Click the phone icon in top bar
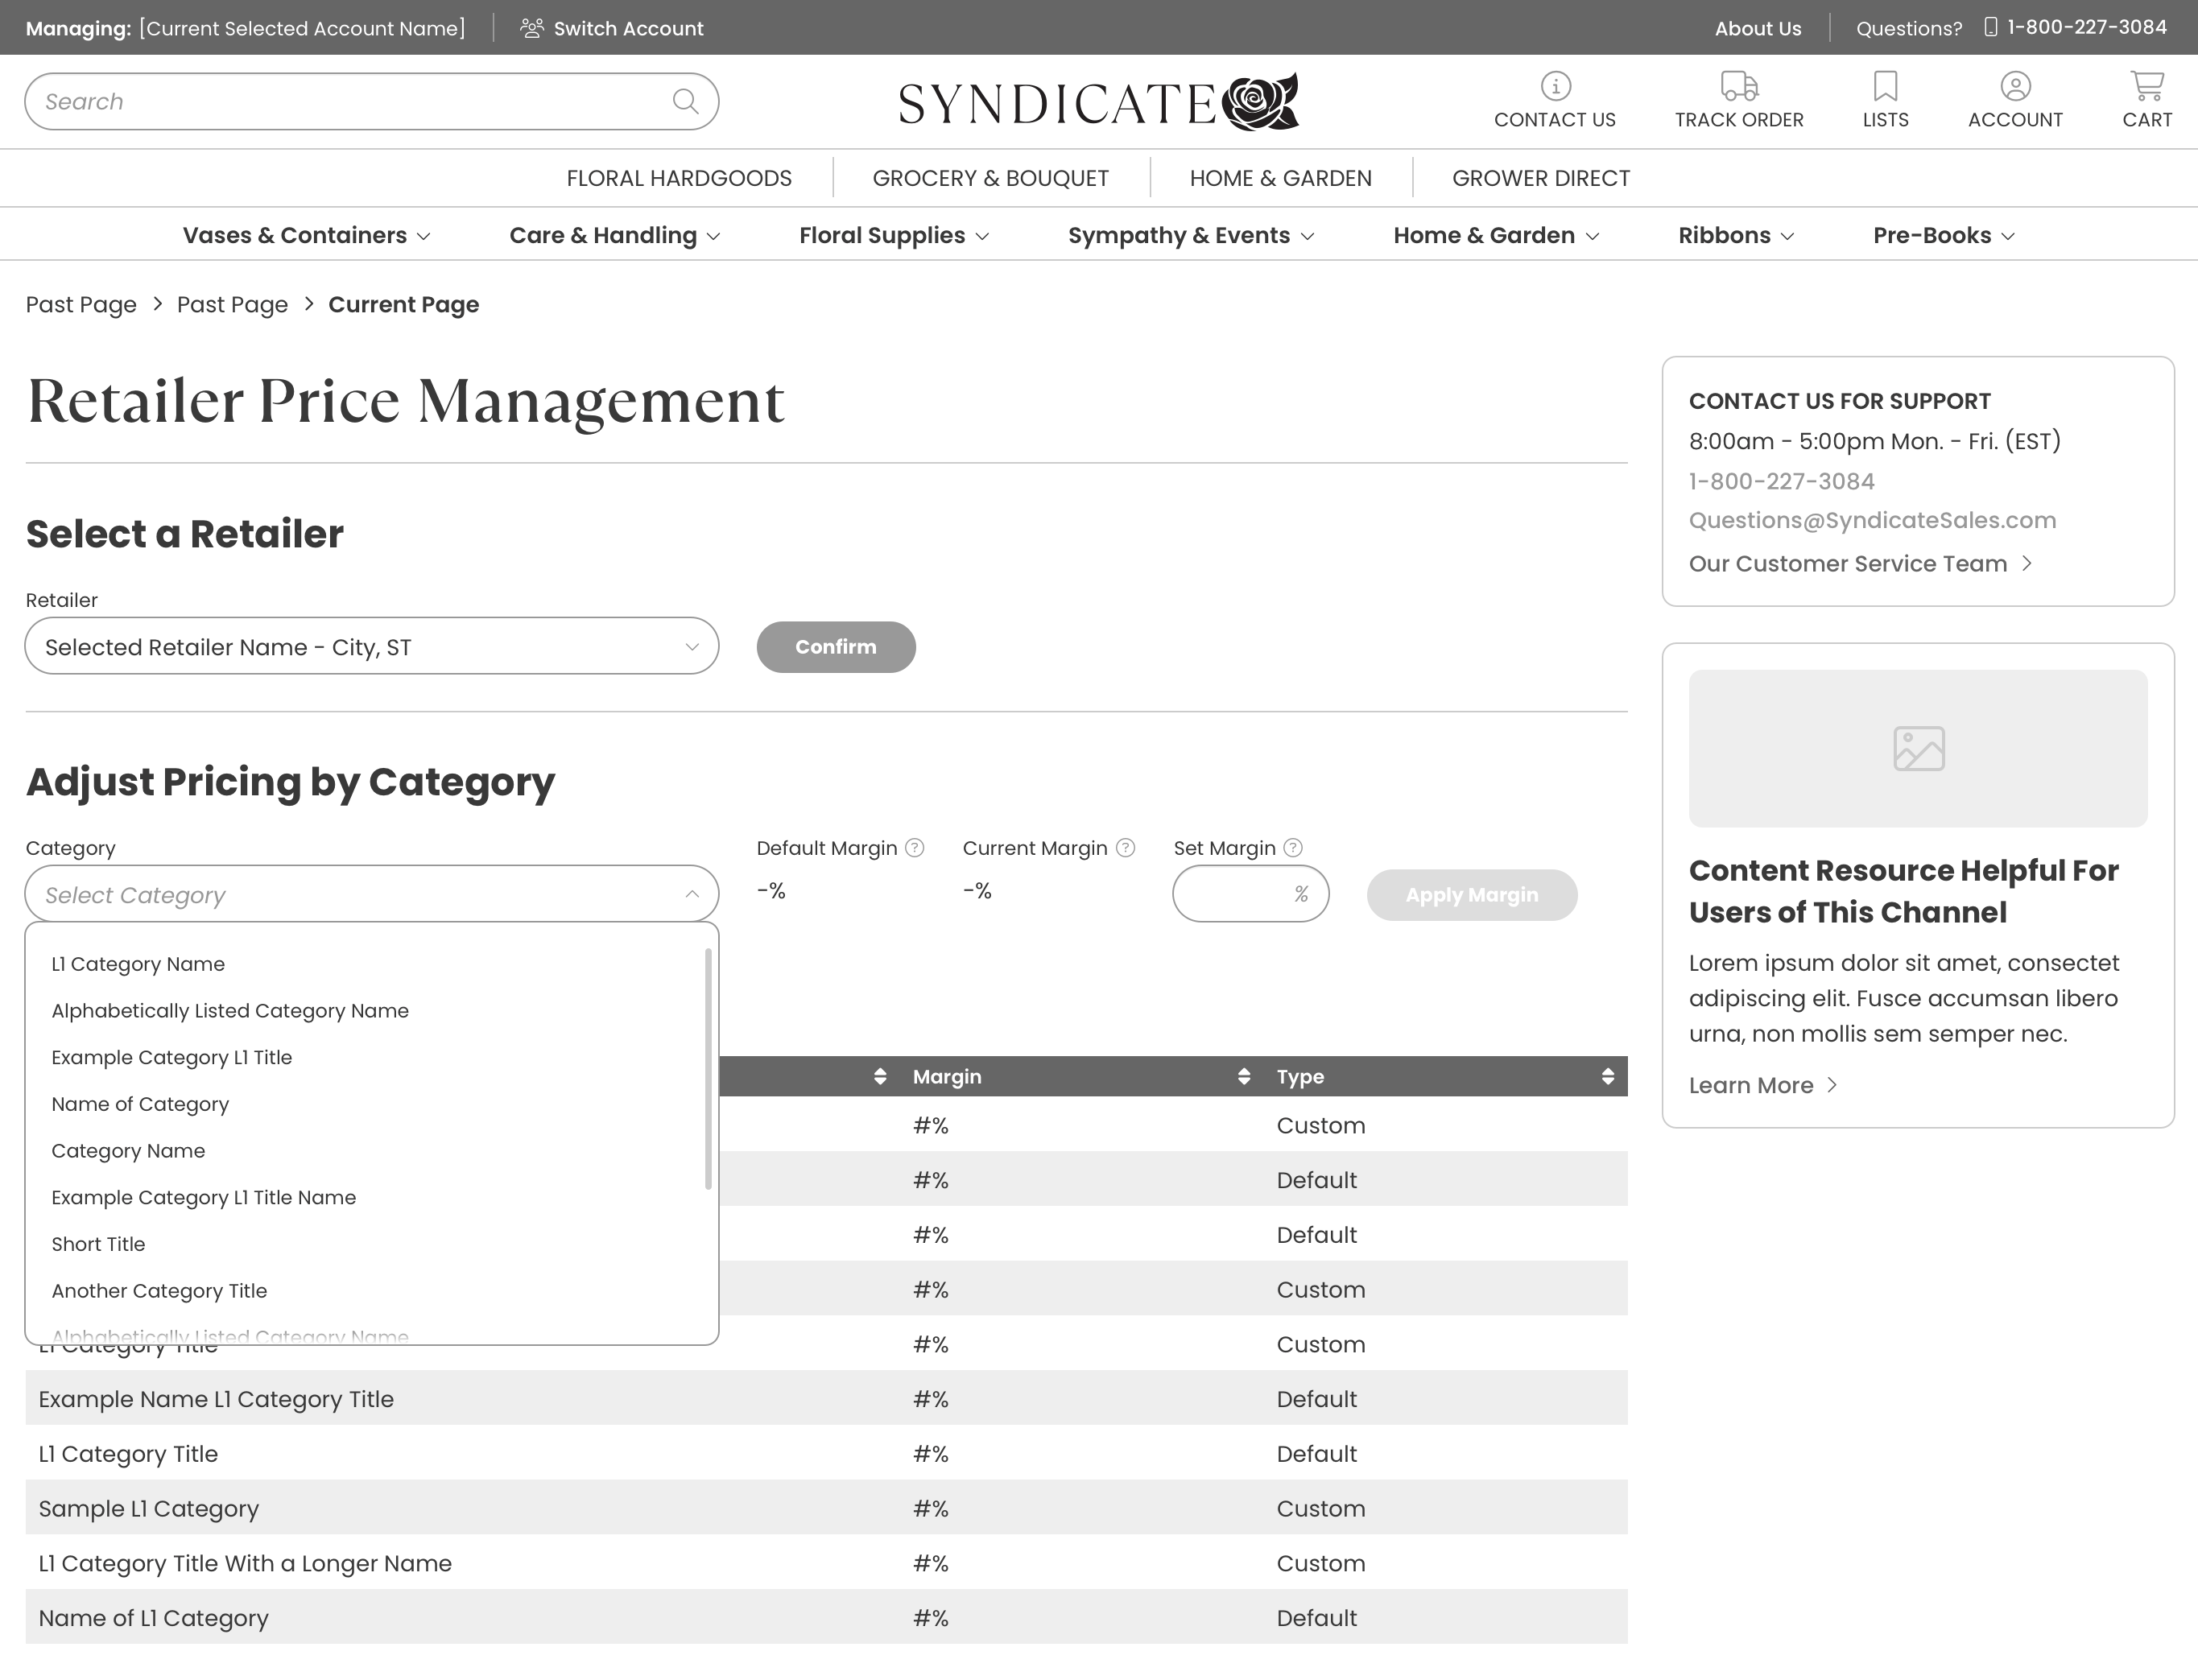Image resolution: width=2198 pixels, height=1680 pixels. click(1991, 27)
